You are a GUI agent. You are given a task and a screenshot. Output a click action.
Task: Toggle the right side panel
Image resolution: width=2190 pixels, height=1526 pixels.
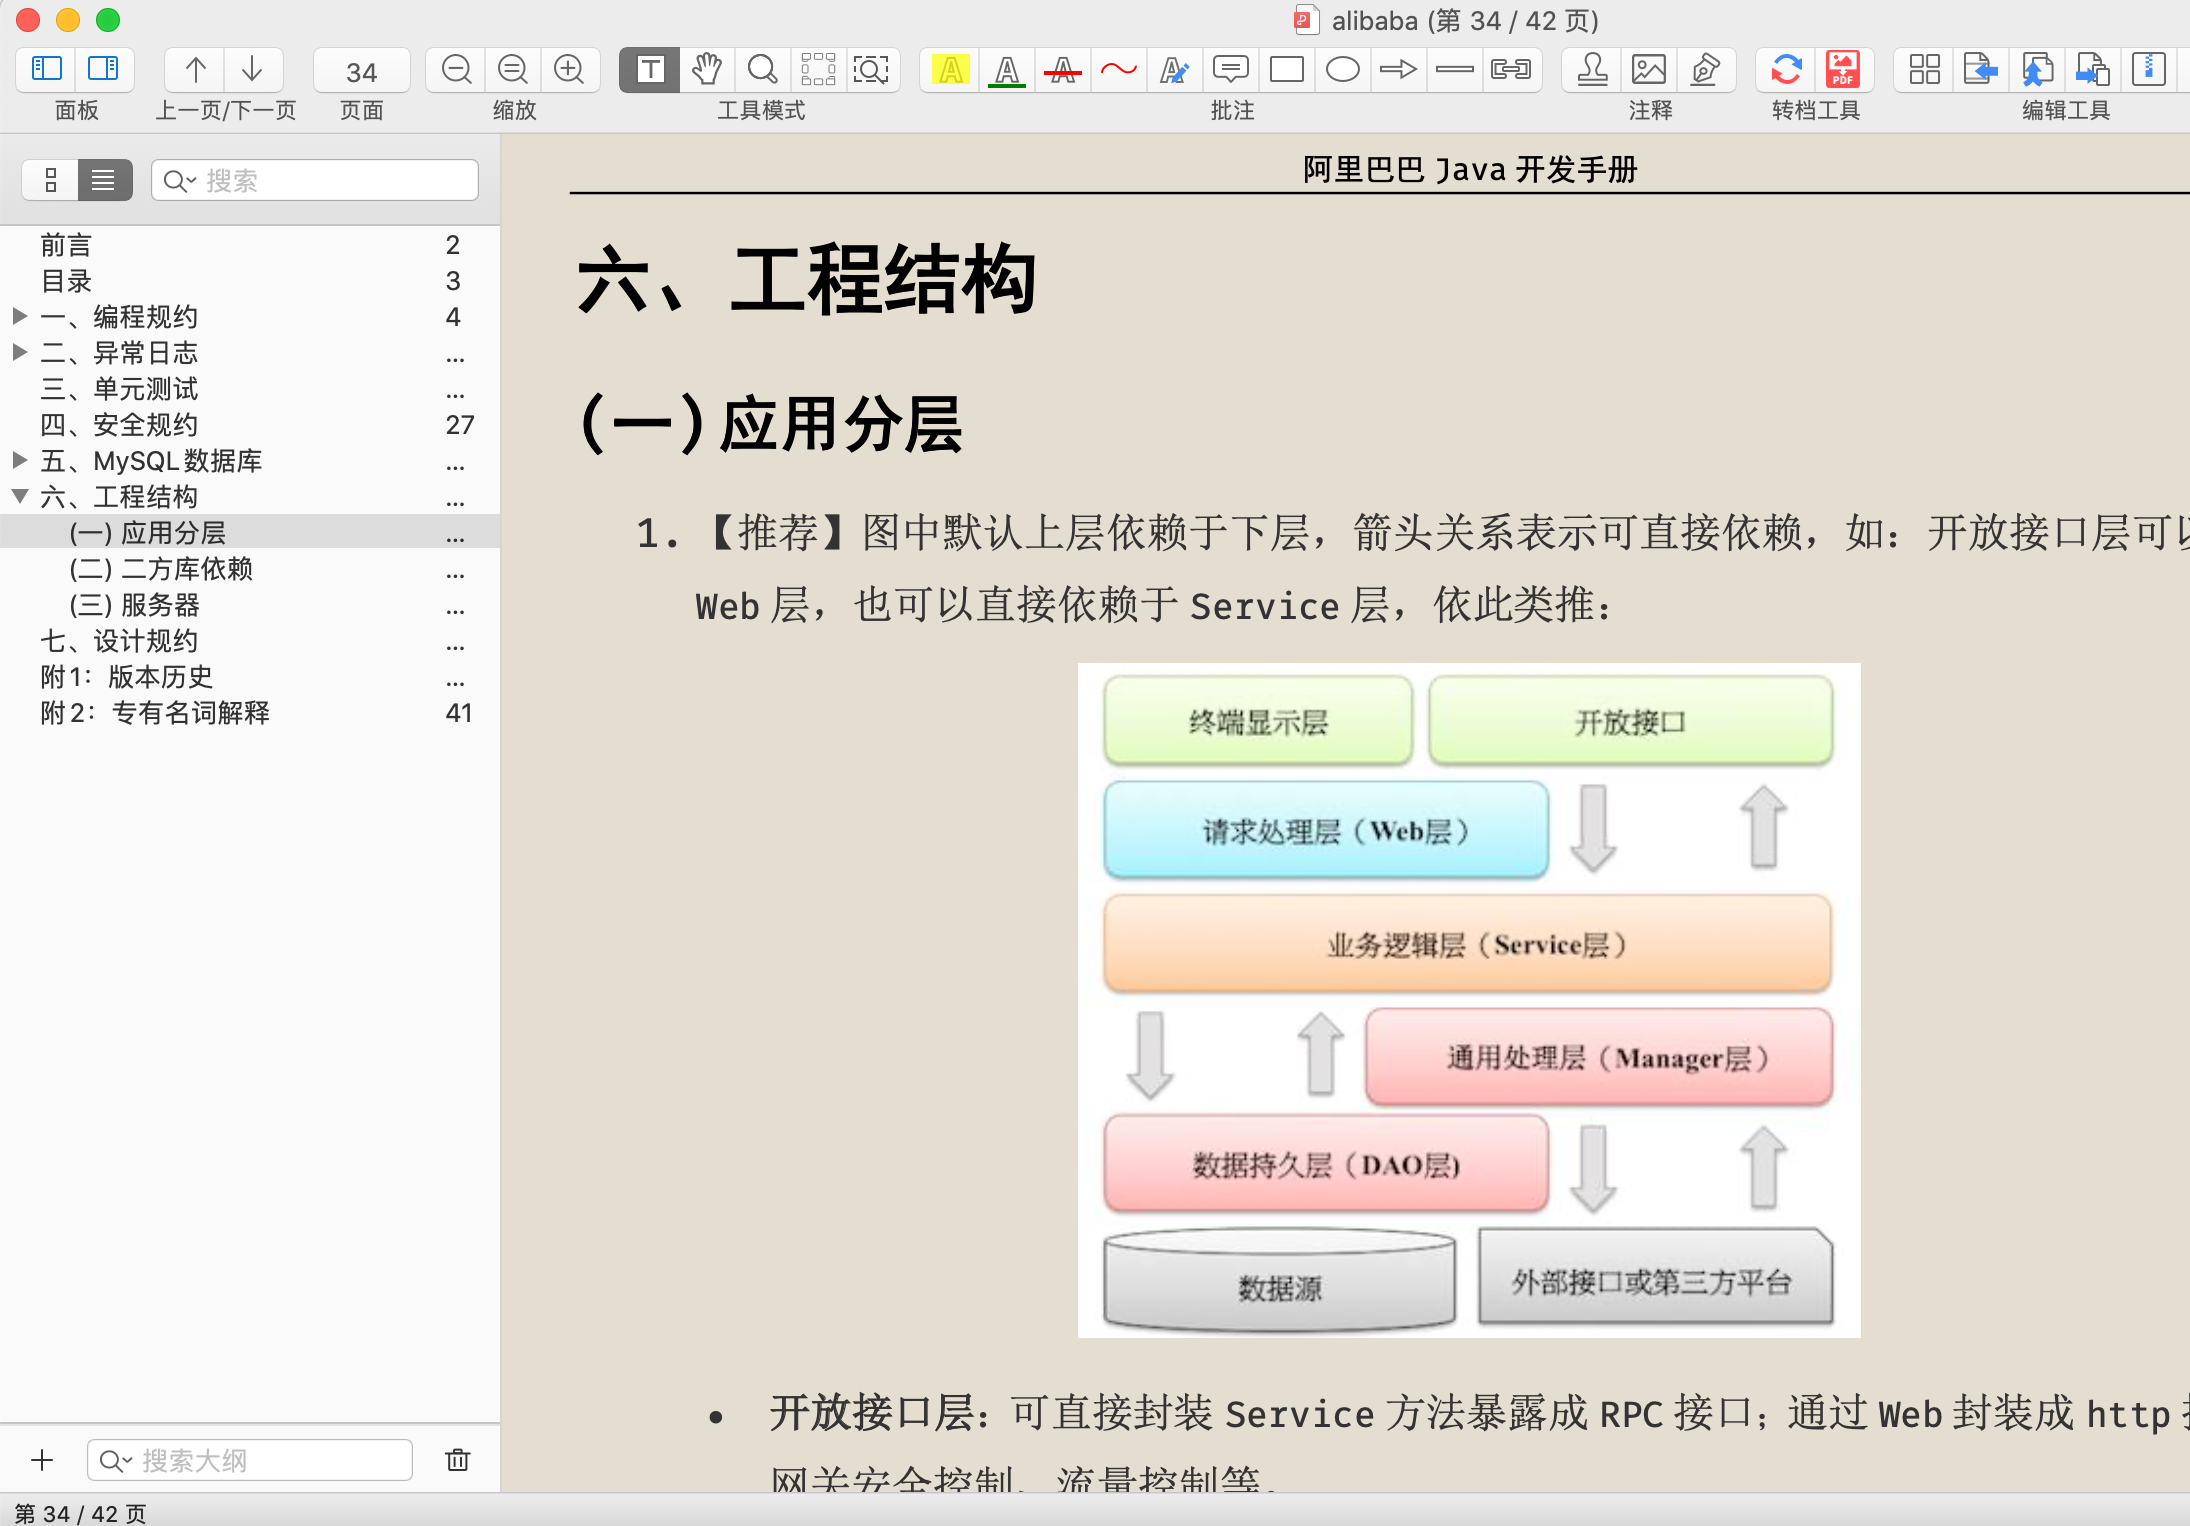pyautogui.click(x=103, y=69)
